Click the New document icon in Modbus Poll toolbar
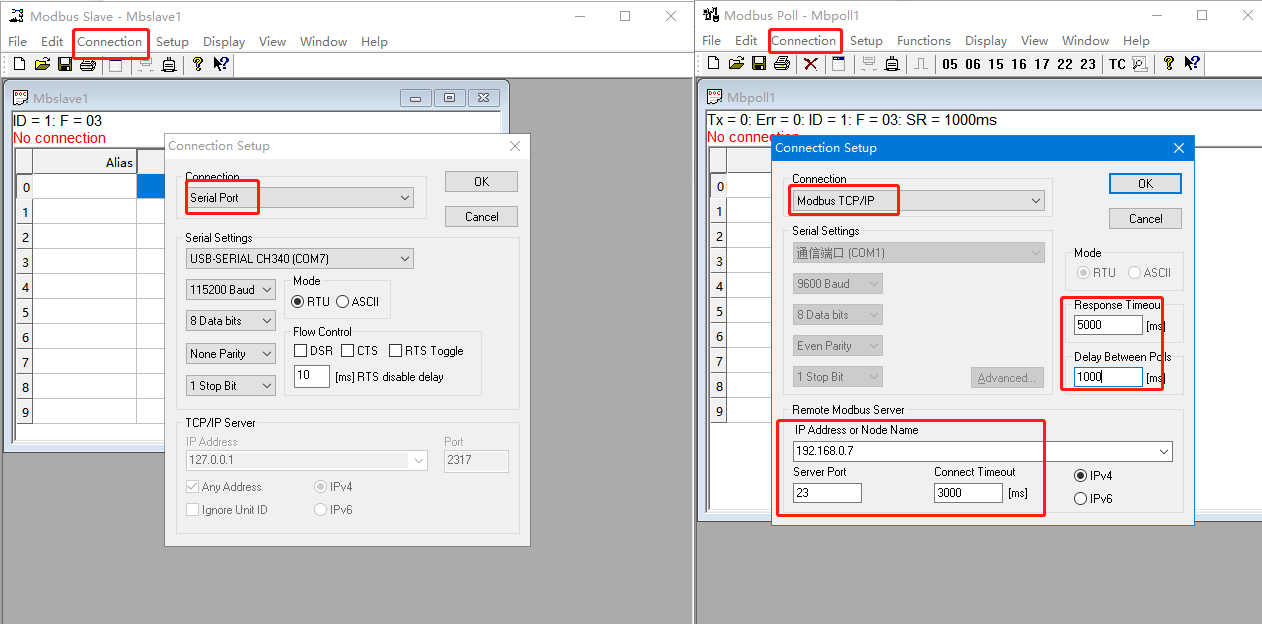The height and width of the screenshot is (624, 1262). click(713, 64)
